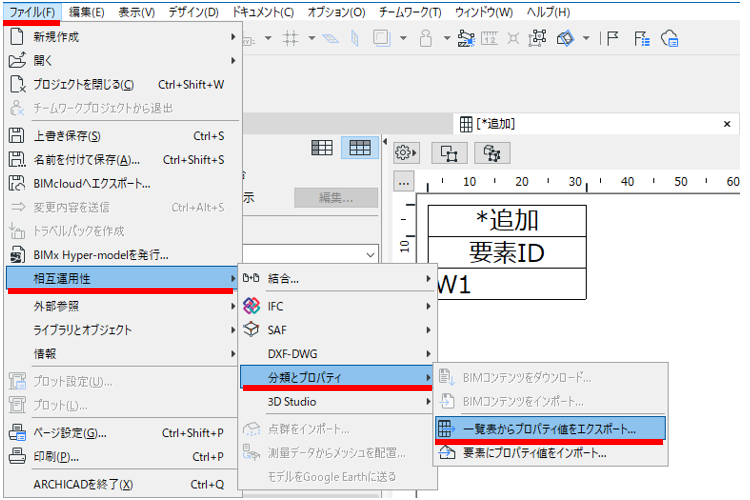This screenshot has width=750, height=500.
Task: Click the printer icon beside 印刷(P)
Action: click(17, 456)
